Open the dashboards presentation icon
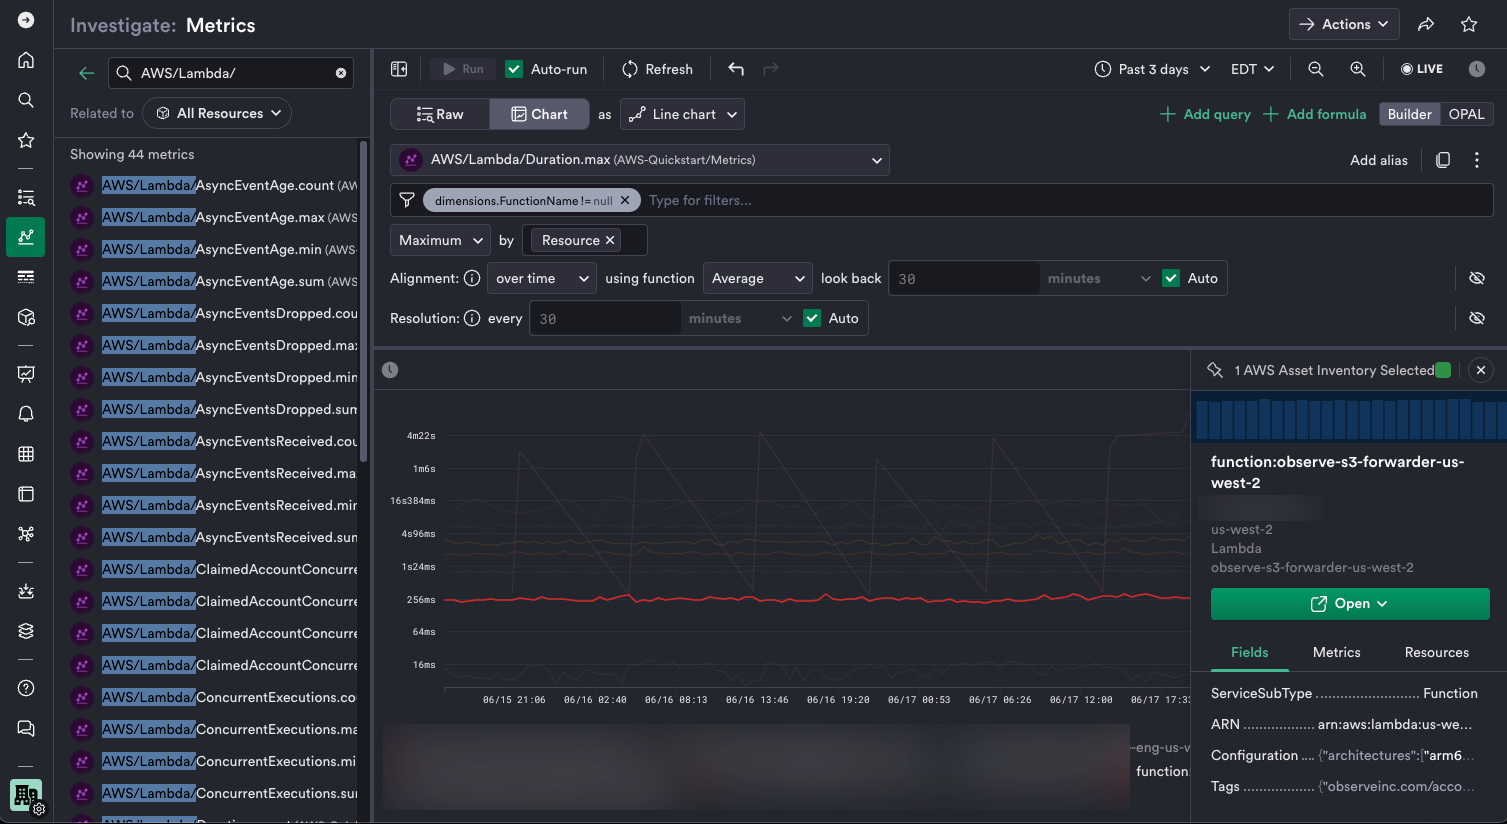Screen dimensions: 1507x824 pyautogui.click(x=26, y=374)
